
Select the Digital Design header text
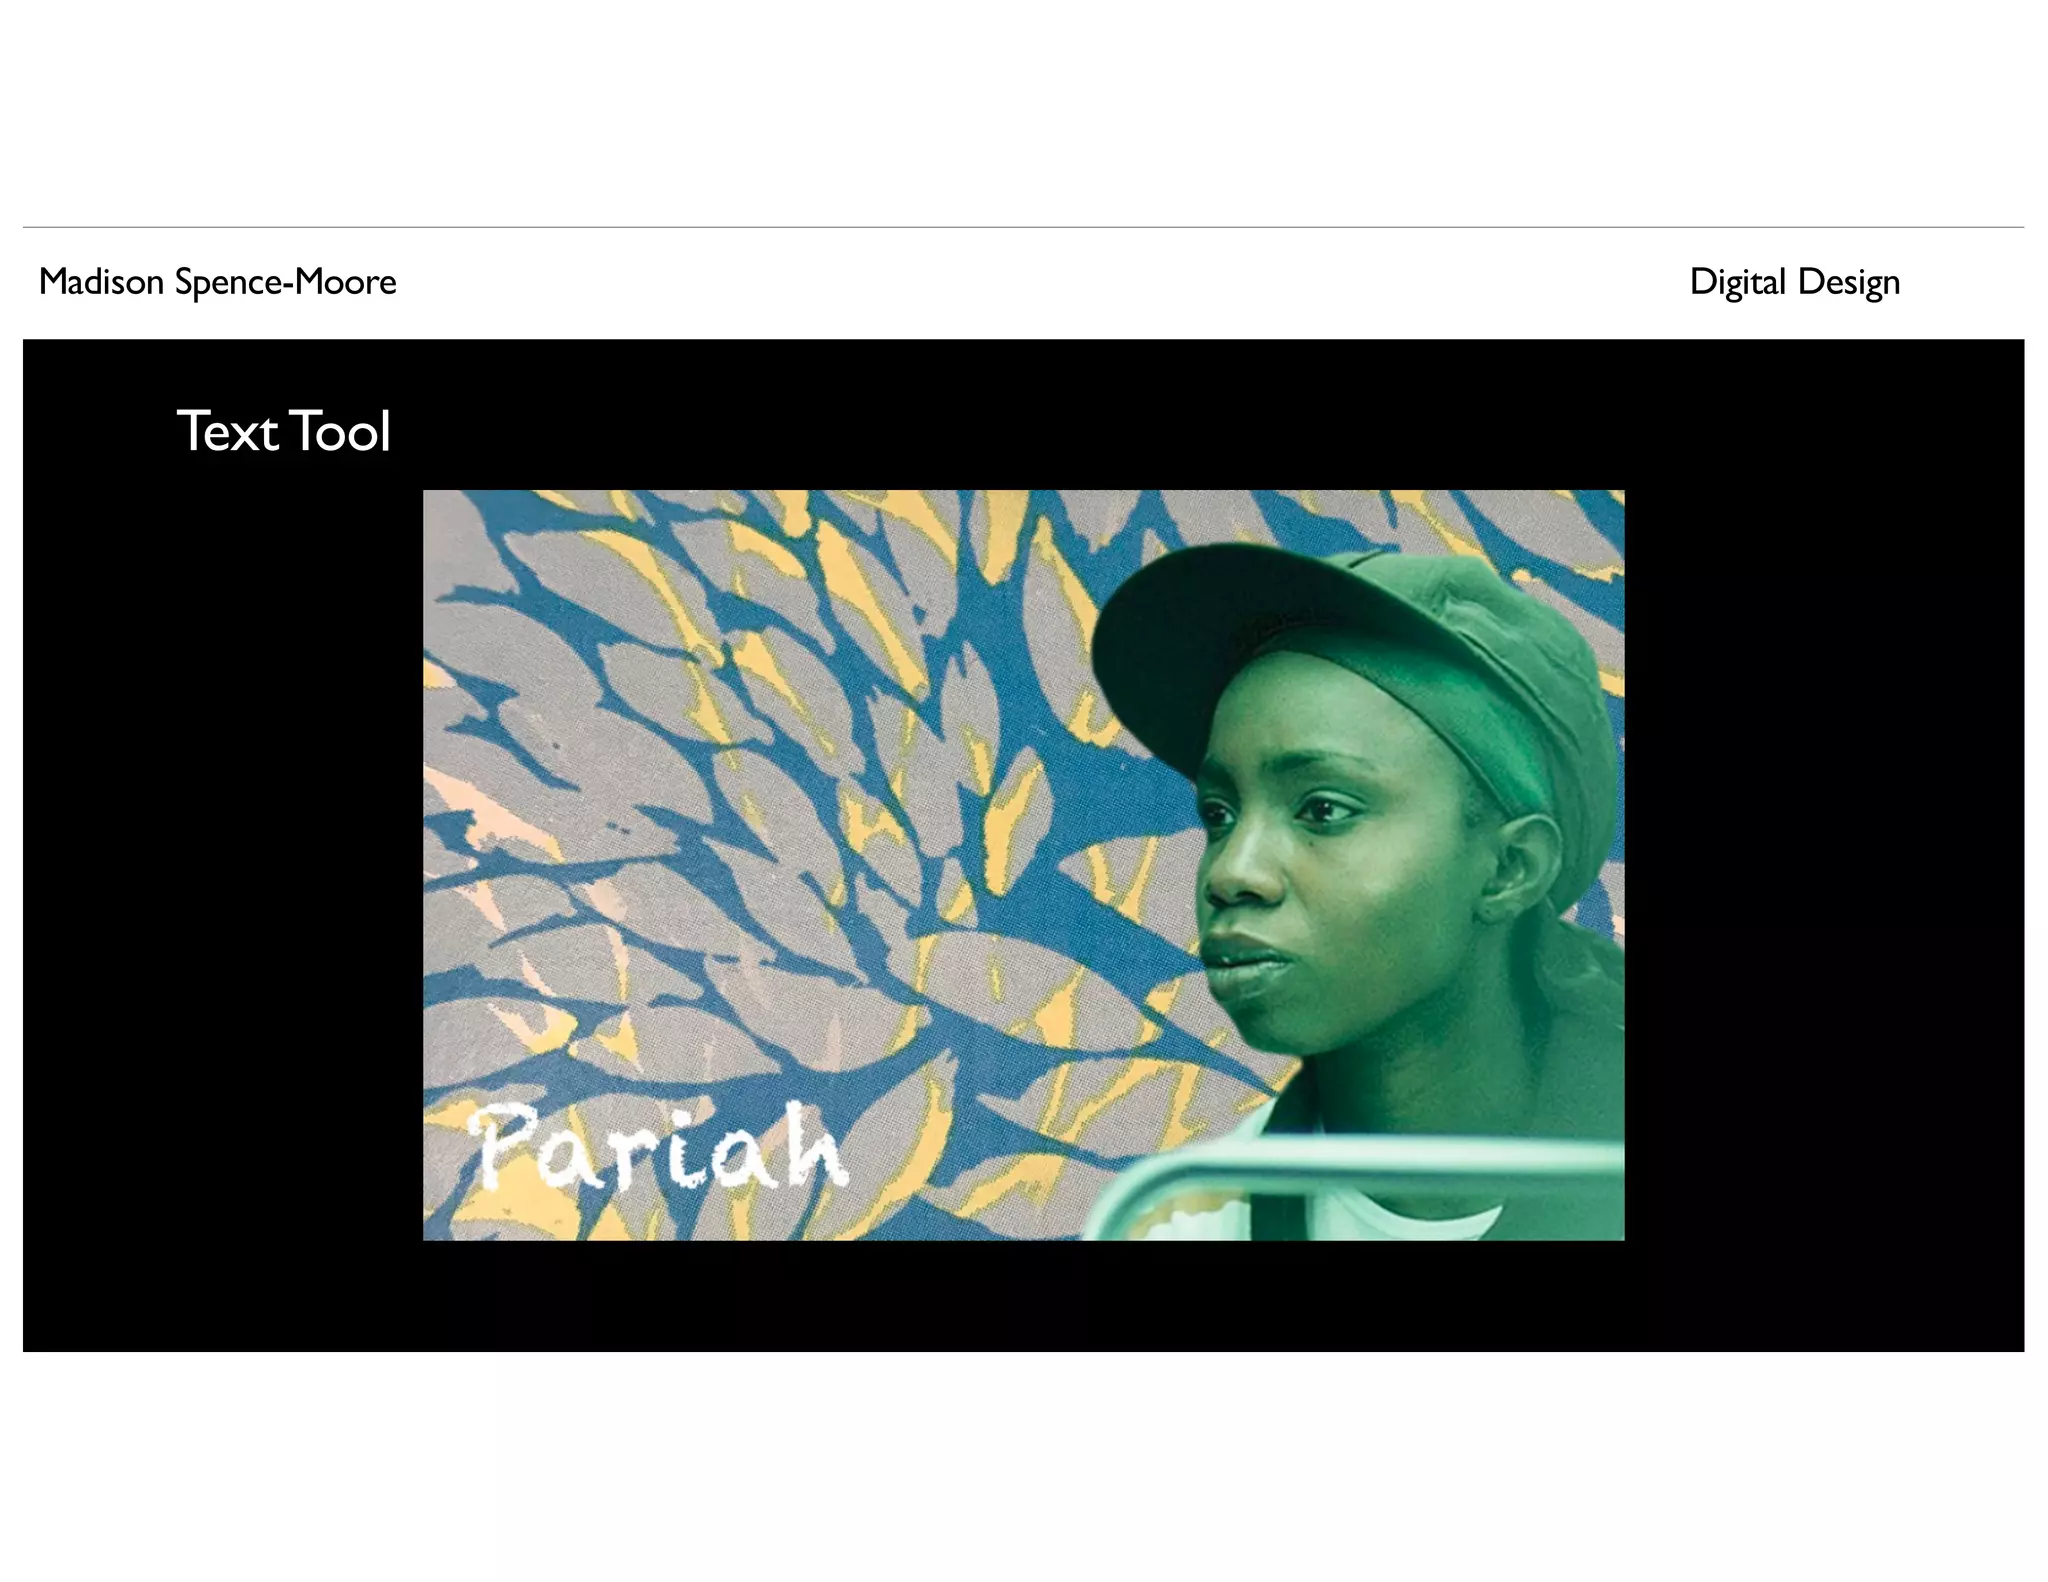[1794, 282]
